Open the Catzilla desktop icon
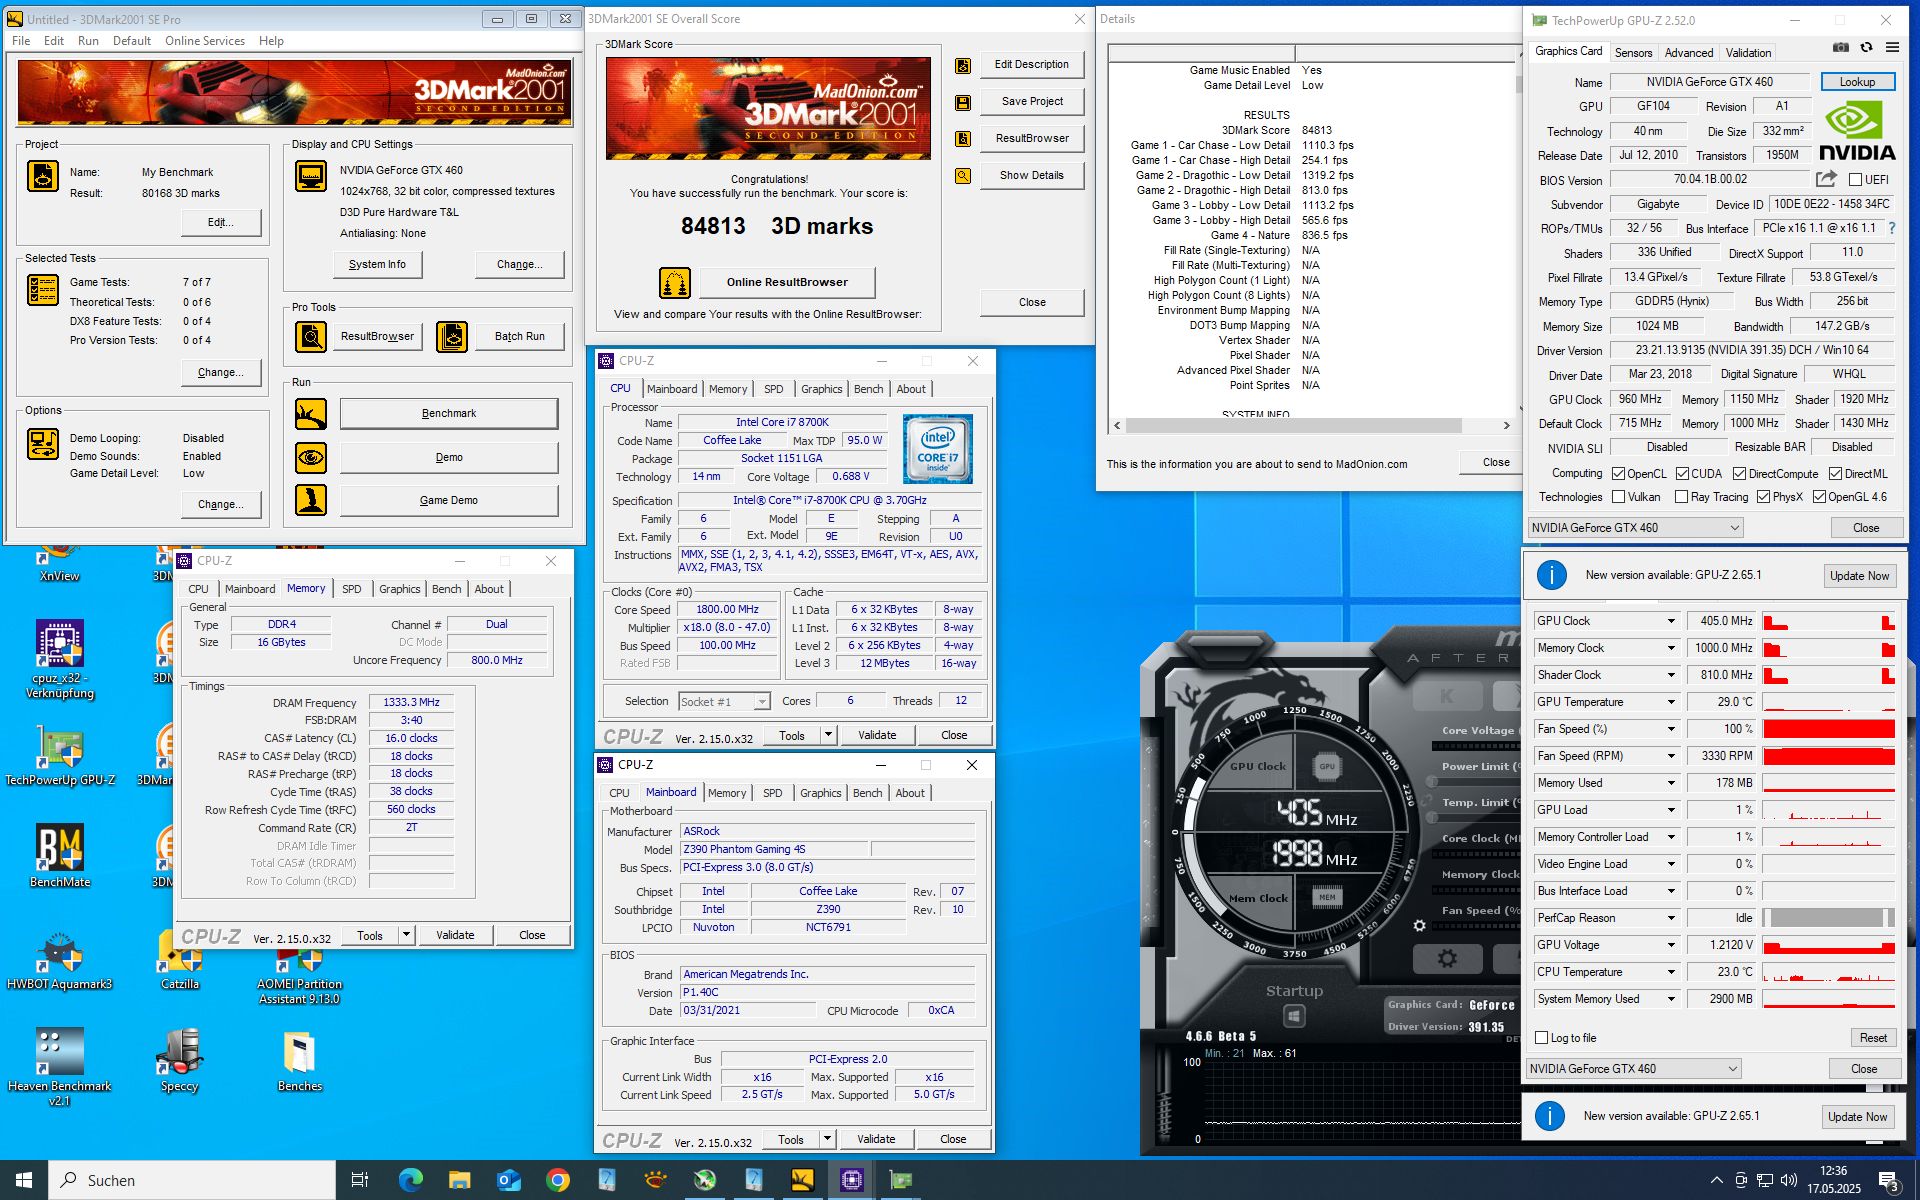 [x=180, y=952]
